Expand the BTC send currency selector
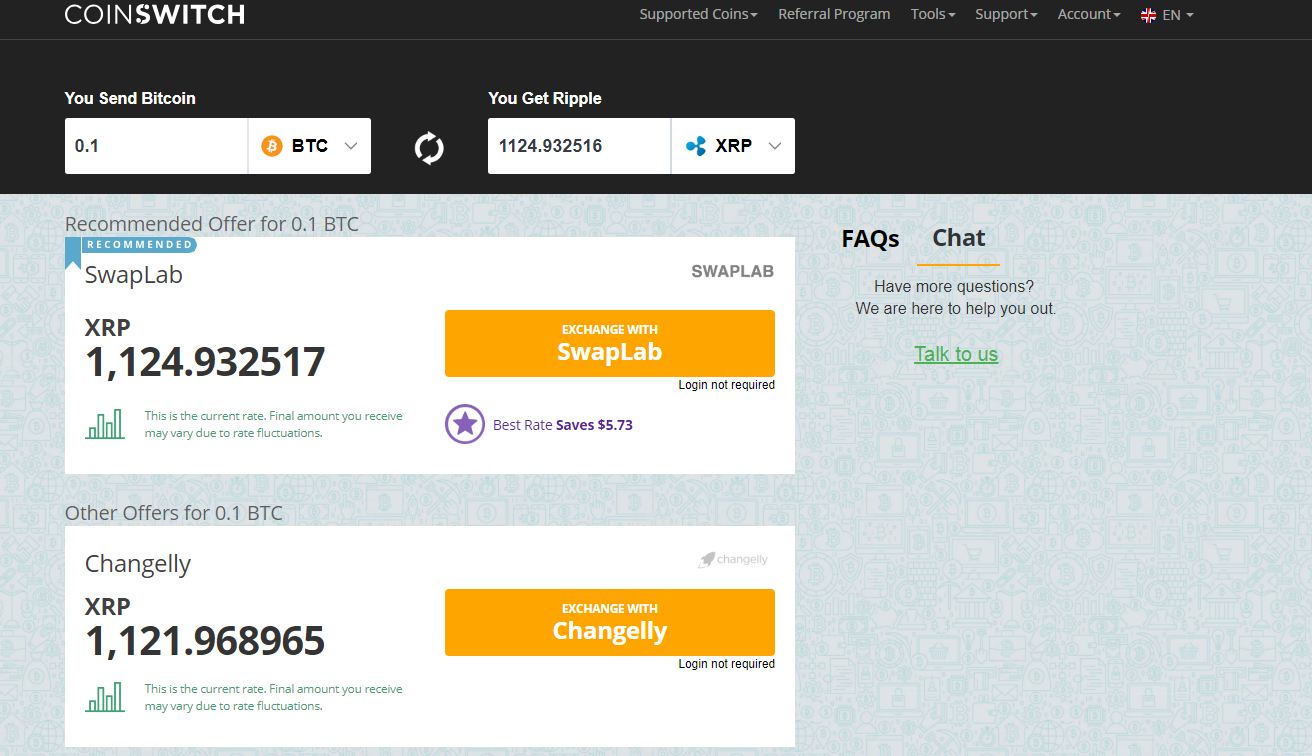This screenshot has height=756, width=1312. (x=309, y=146)
